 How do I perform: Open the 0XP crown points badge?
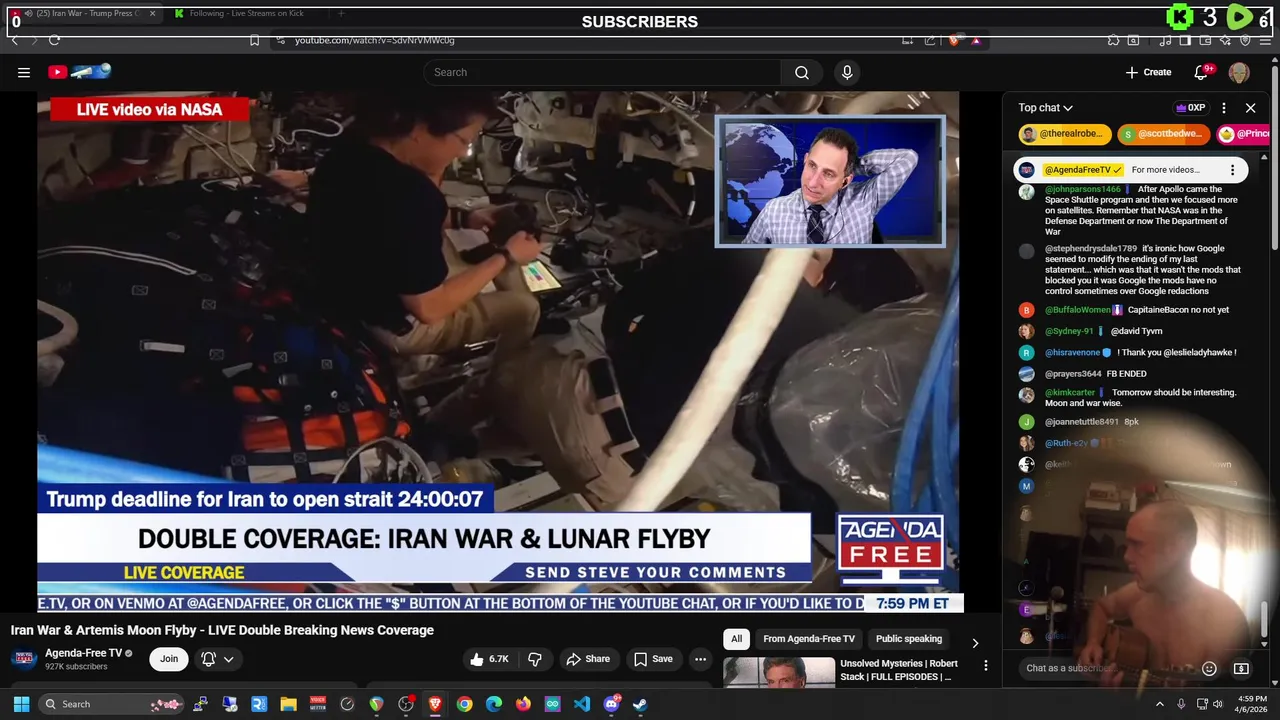[x=1190, y=108]
